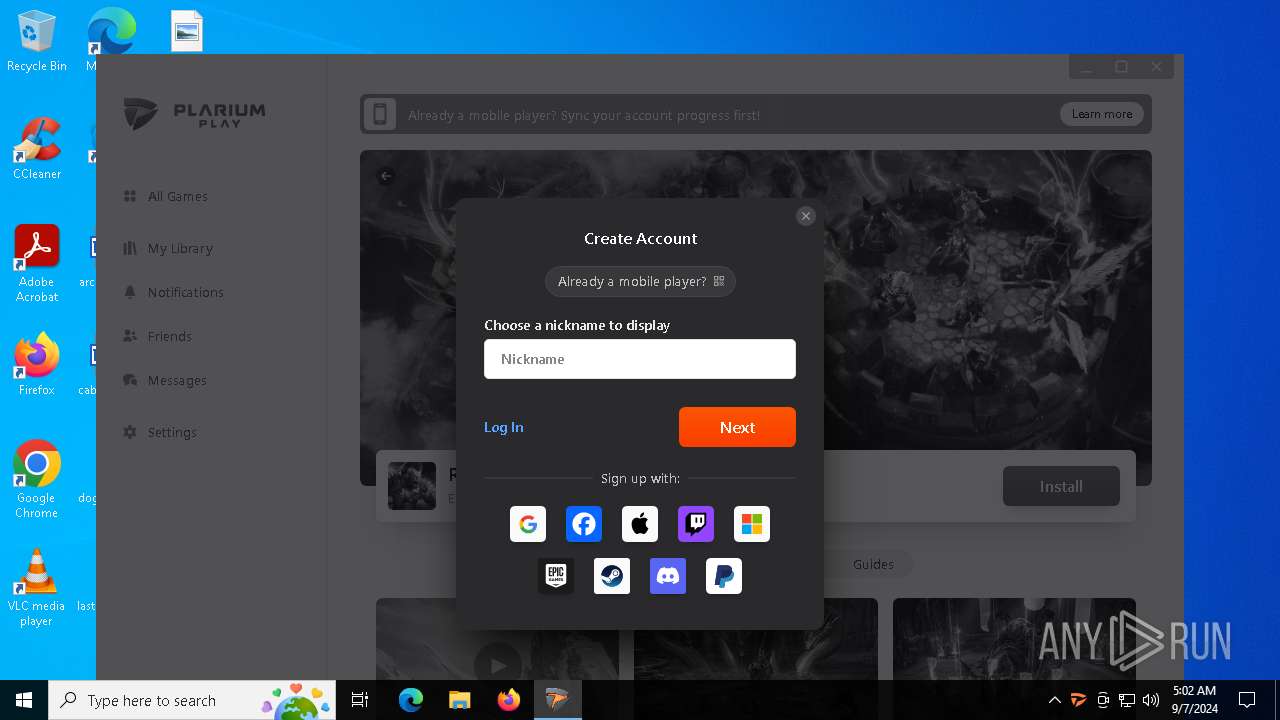Sign up with Steam icon
1280x720 pixels.
tap(612, 576)
